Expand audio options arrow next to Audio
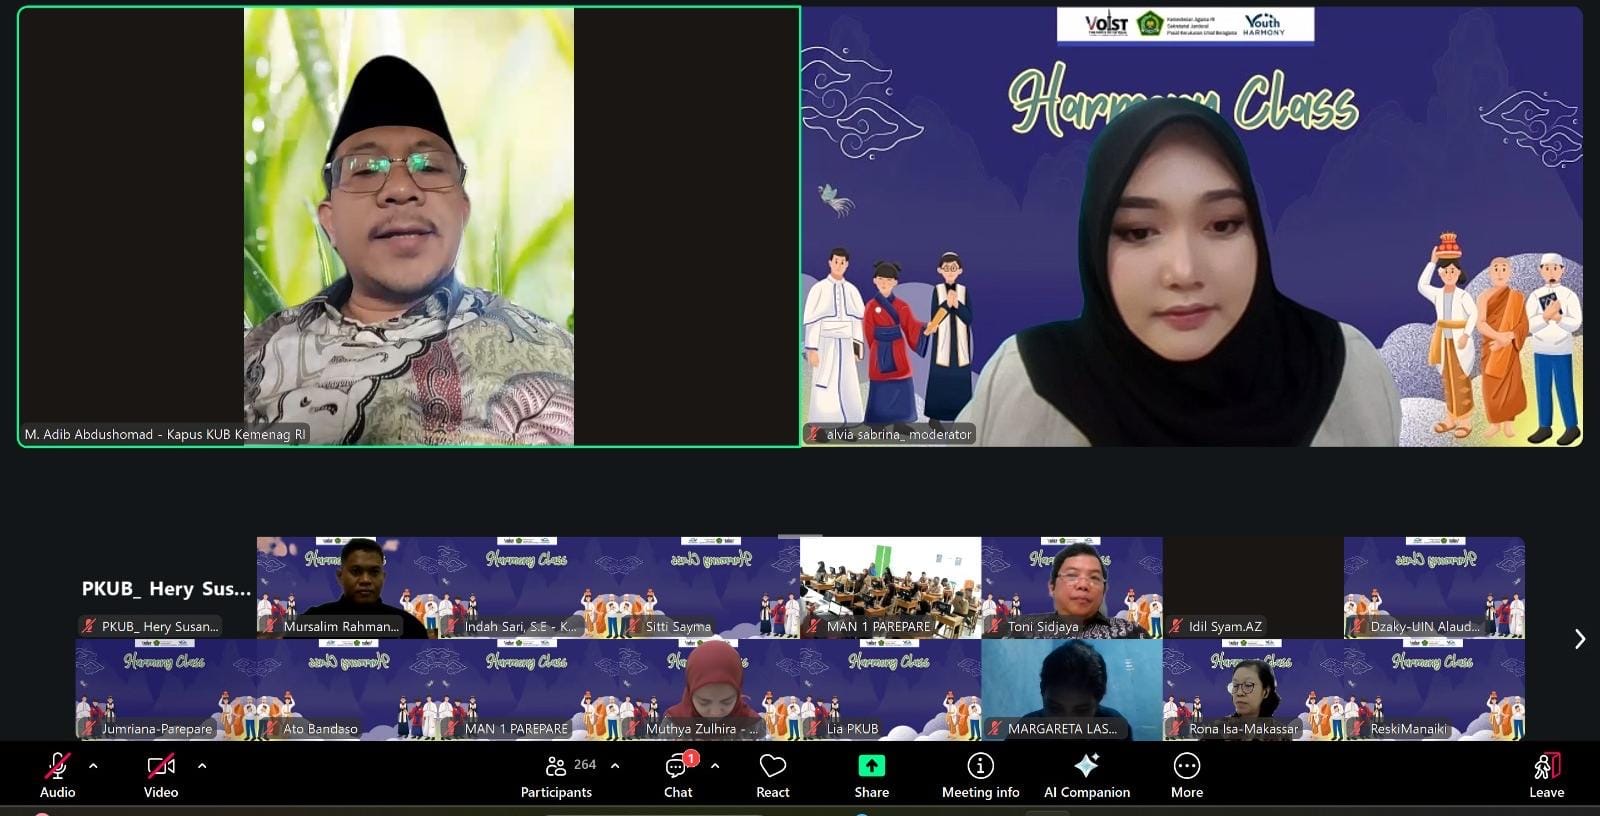The image size is (1600, 816). coord(93,766)
